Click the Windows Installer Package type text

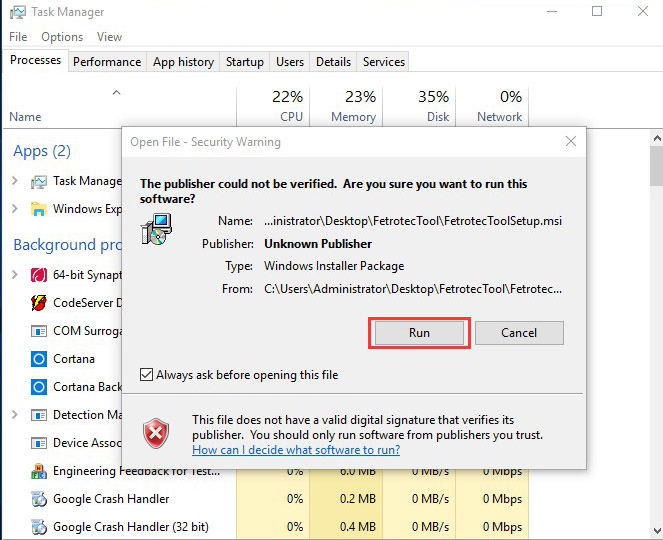point(334,266)
